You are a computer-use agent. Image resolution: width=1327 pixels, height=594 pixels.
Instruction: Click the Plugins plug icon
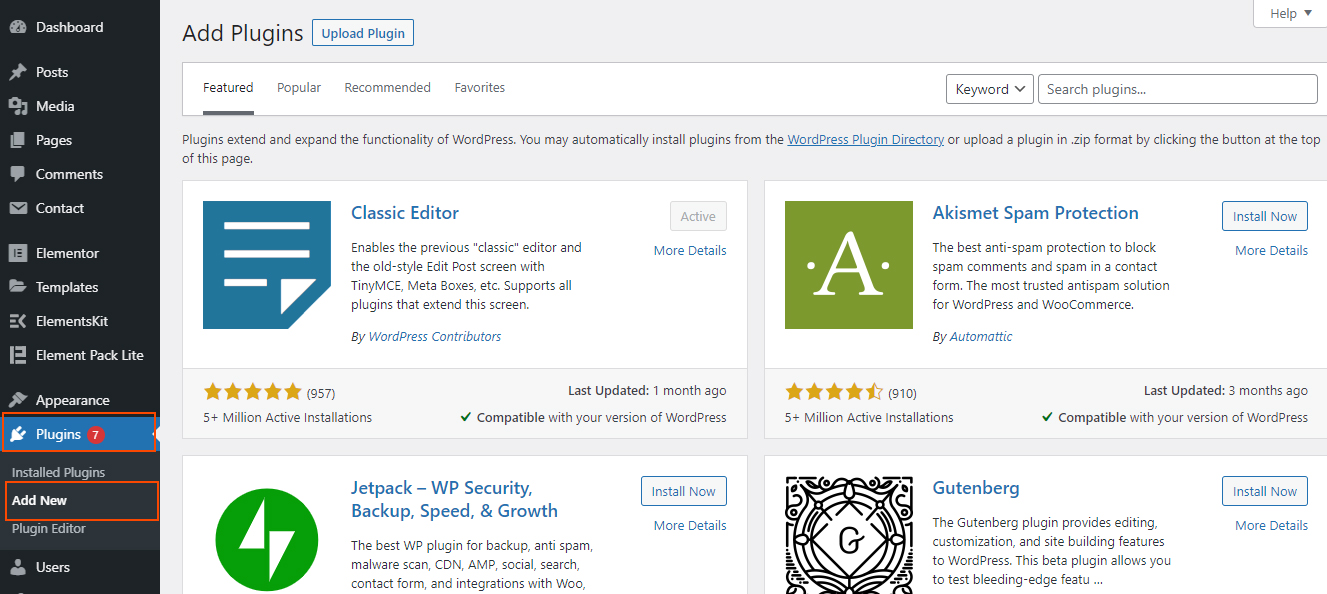(18, 434)
